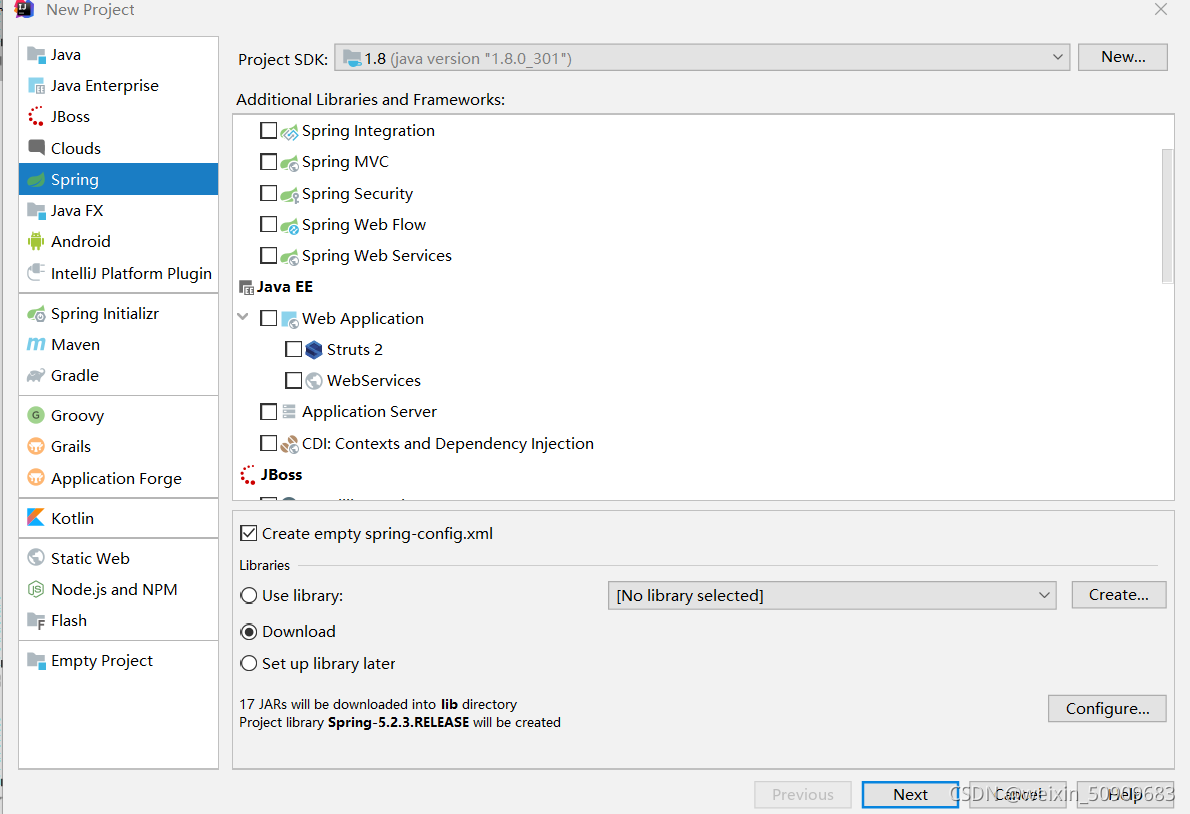1190x814 pixels.
Task: Close the New Project dialog
Action: [1160, 9]
